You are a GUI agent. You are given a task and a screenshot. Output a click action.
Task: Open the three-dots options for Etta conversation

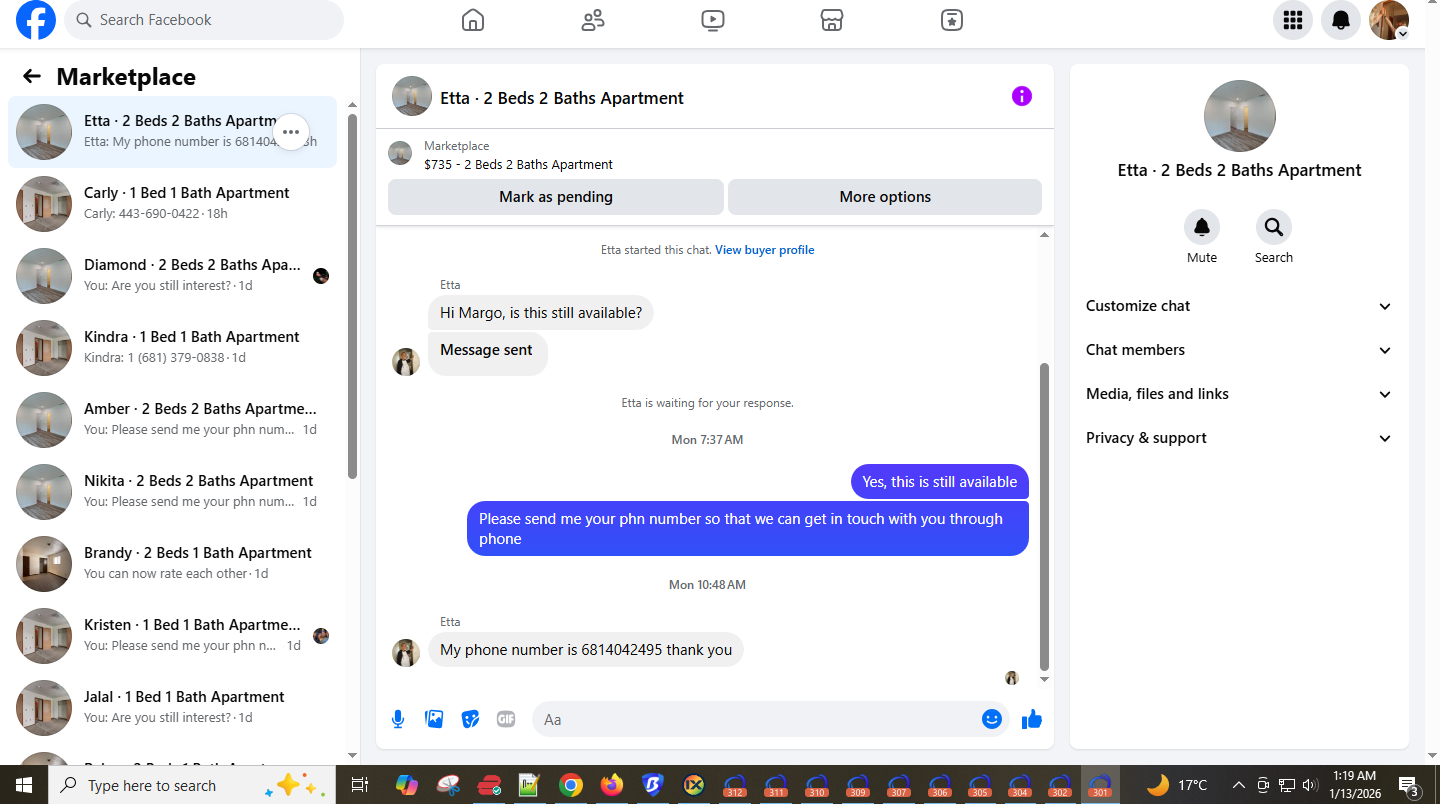click(x=291, y=132)
